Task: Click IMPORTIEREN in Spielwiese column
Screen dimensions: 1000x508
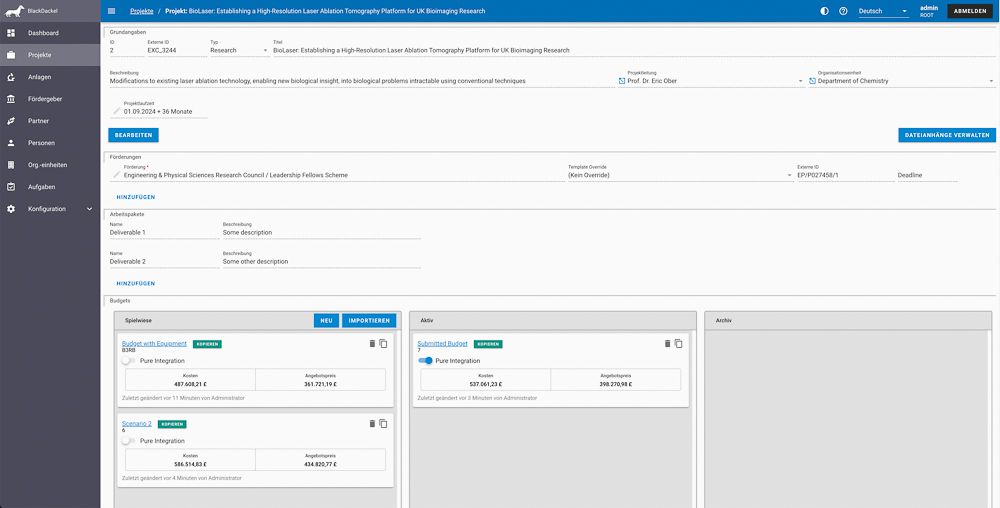Action: (x=369, y=321)
